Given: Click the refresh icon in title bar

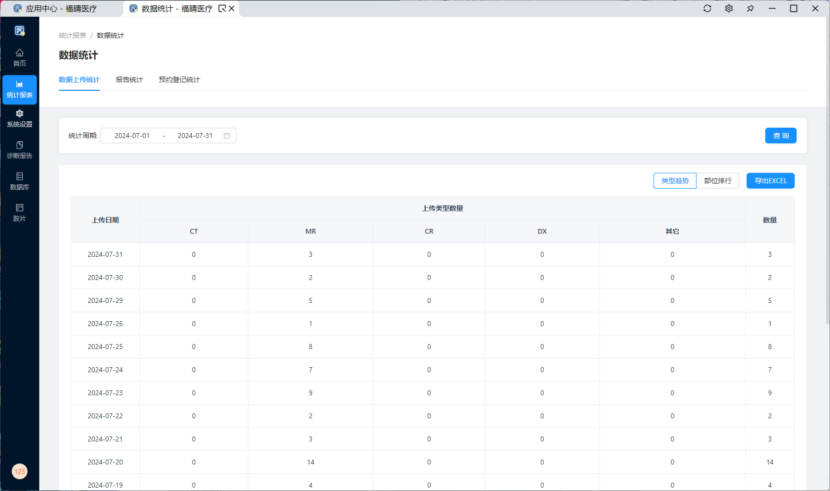Looking at the screenshot, I should tap(707, 8).
